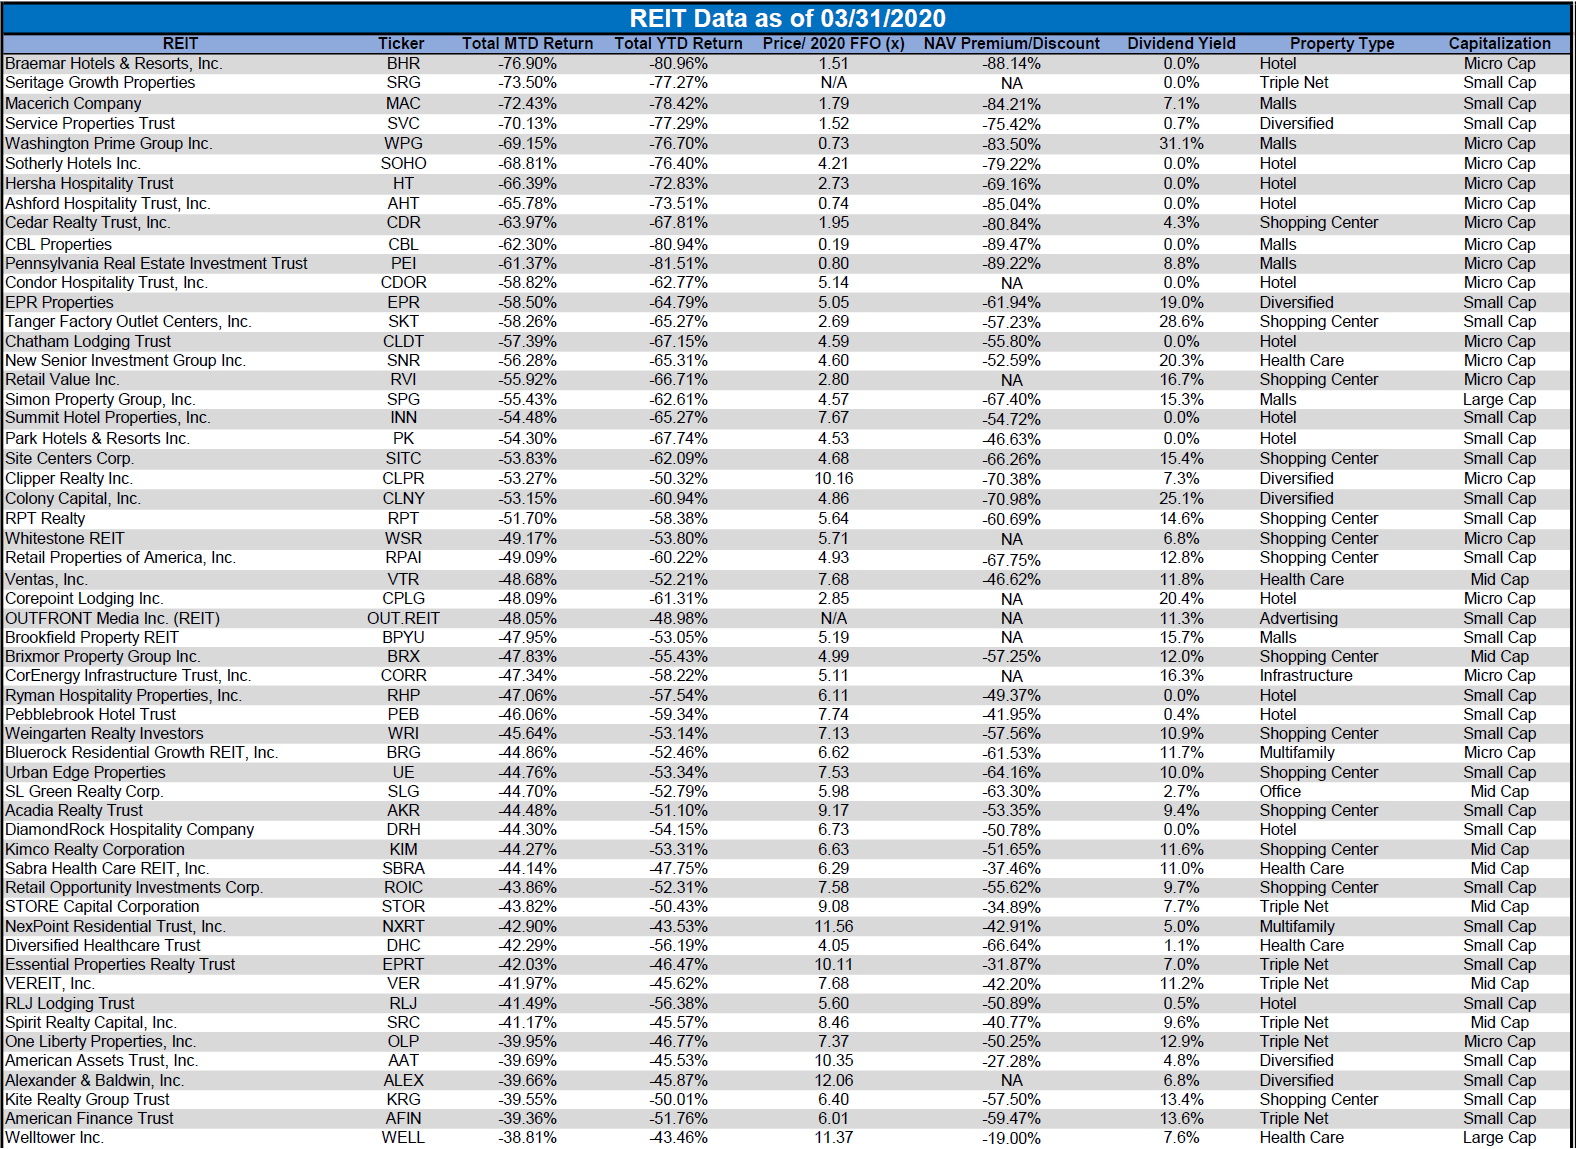The height and width of the screenshot is (1149, 1576).
Task: Click 'Brookfield Property REIT' cell
Action: [x=92, y=638]
